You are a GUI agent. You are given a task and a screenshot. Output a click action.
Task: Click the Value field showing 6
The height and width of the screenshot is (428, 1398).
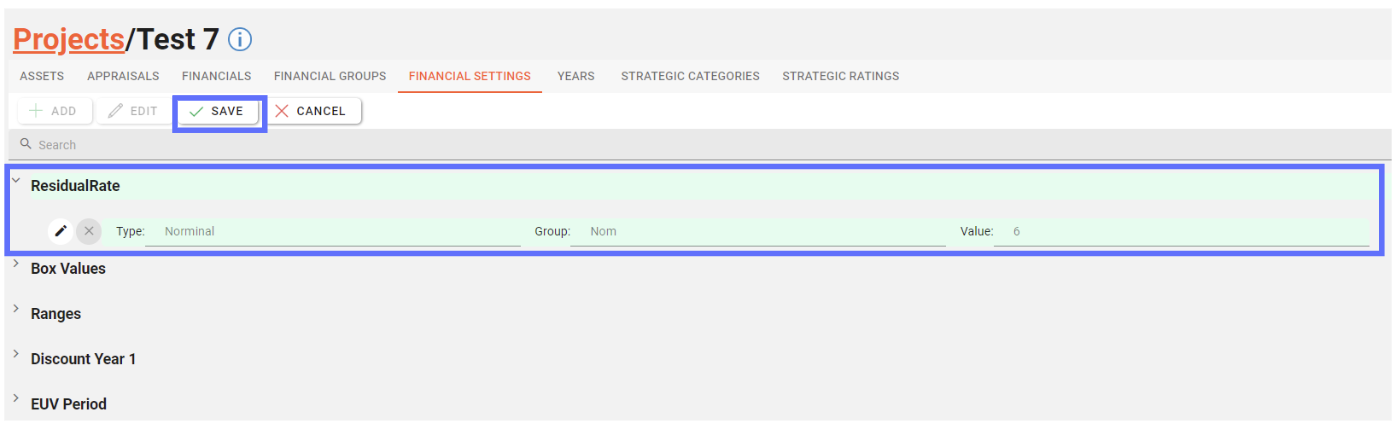pyautogui.click(x=1180, y=231)
